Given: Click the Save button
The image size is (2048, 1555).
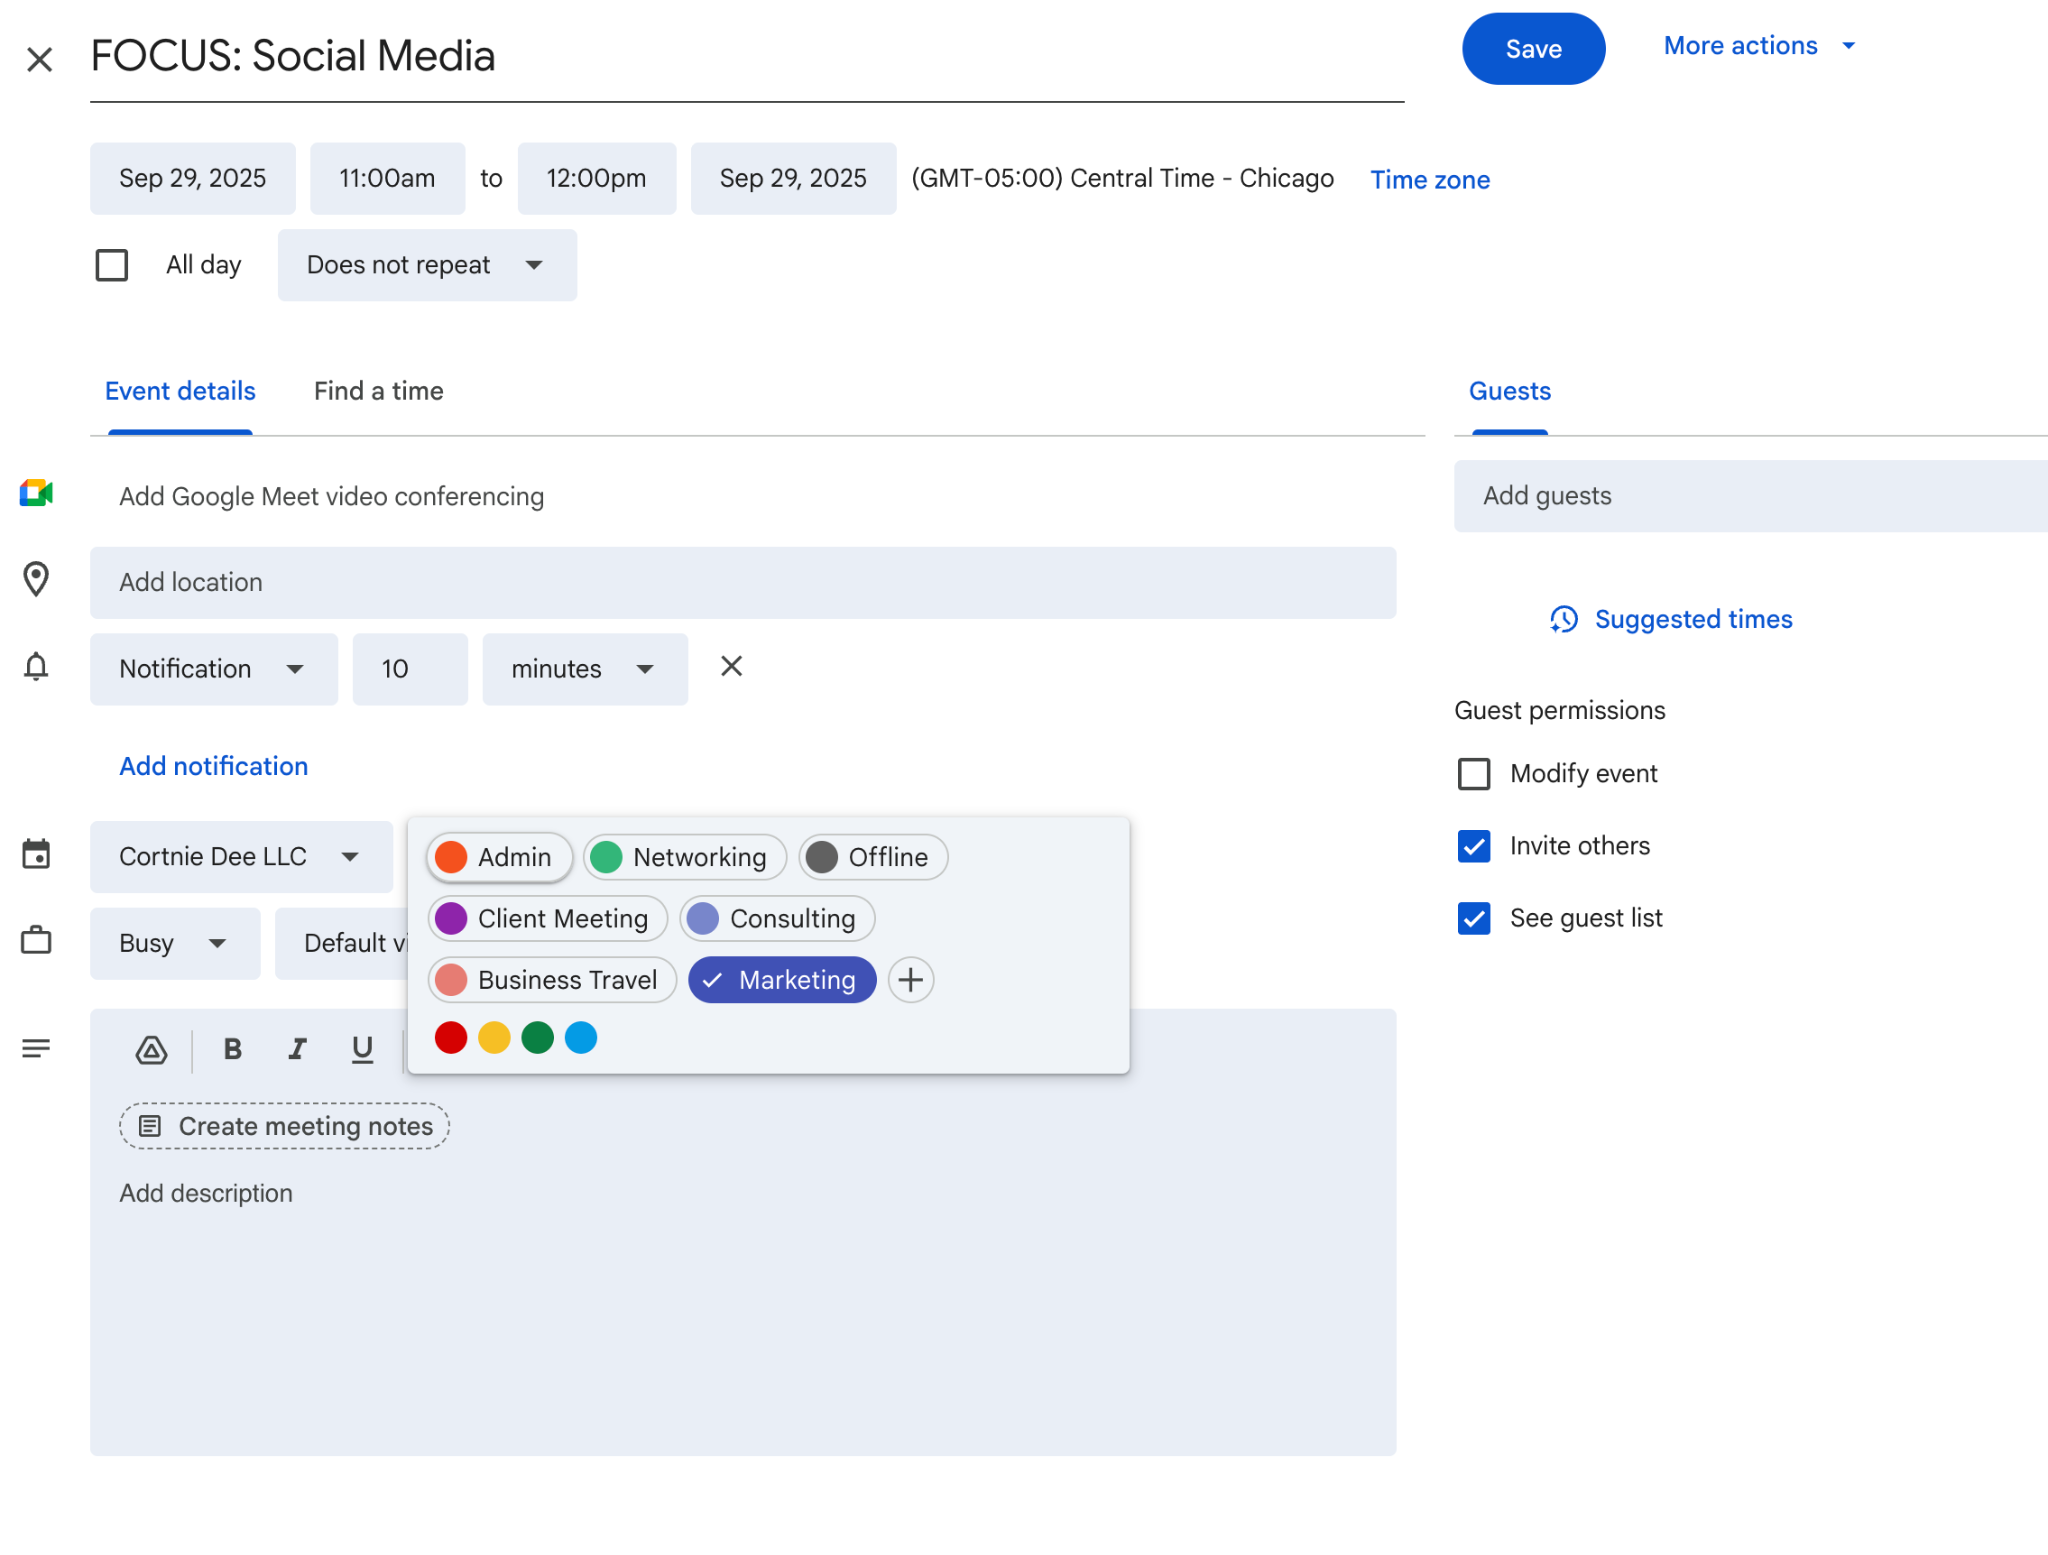Looking at the screenshot, I should coord(1533,49).
